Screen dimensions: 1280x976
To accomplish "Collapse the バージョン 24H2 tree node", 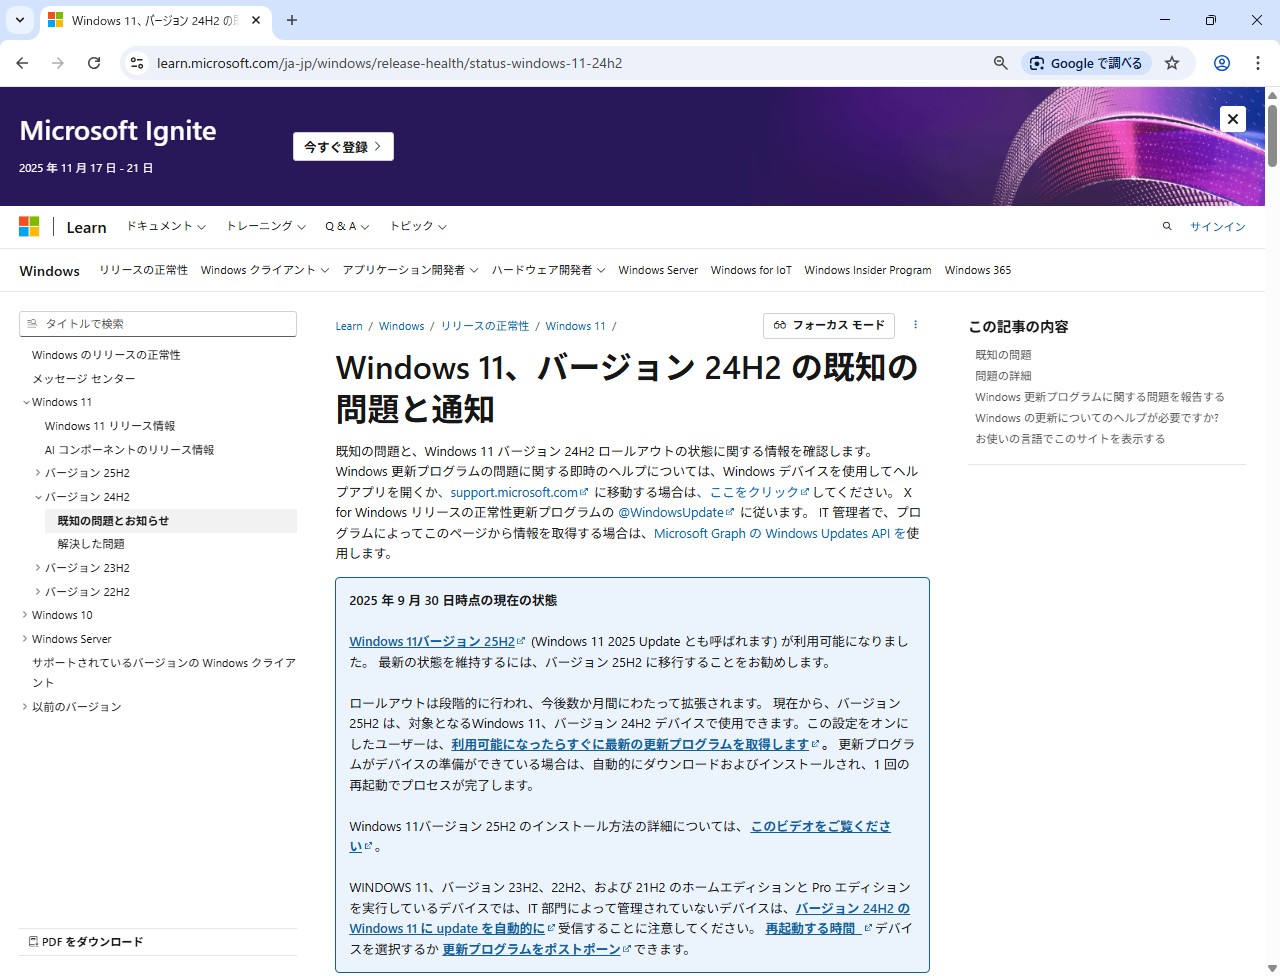I will [38, 497].
